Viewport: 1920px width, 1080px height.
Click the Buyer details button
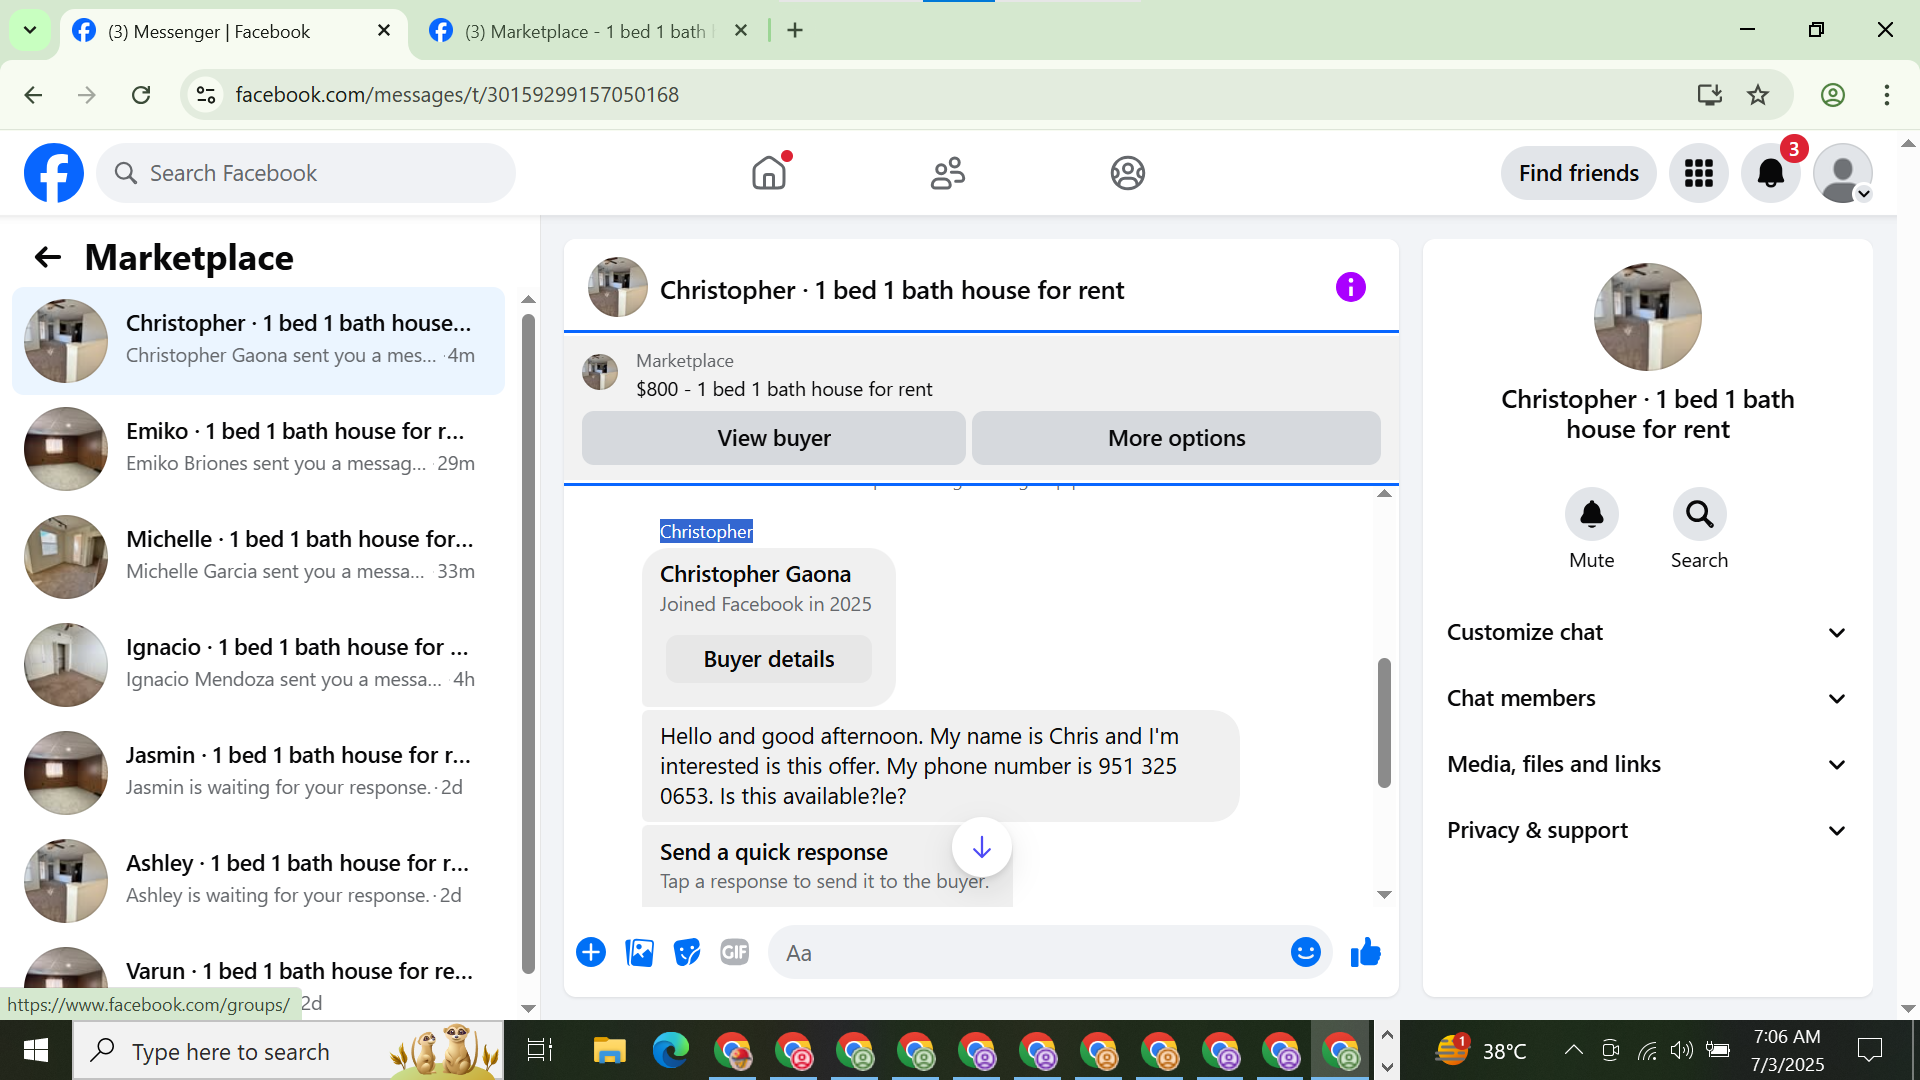click(x=768, y=660)
